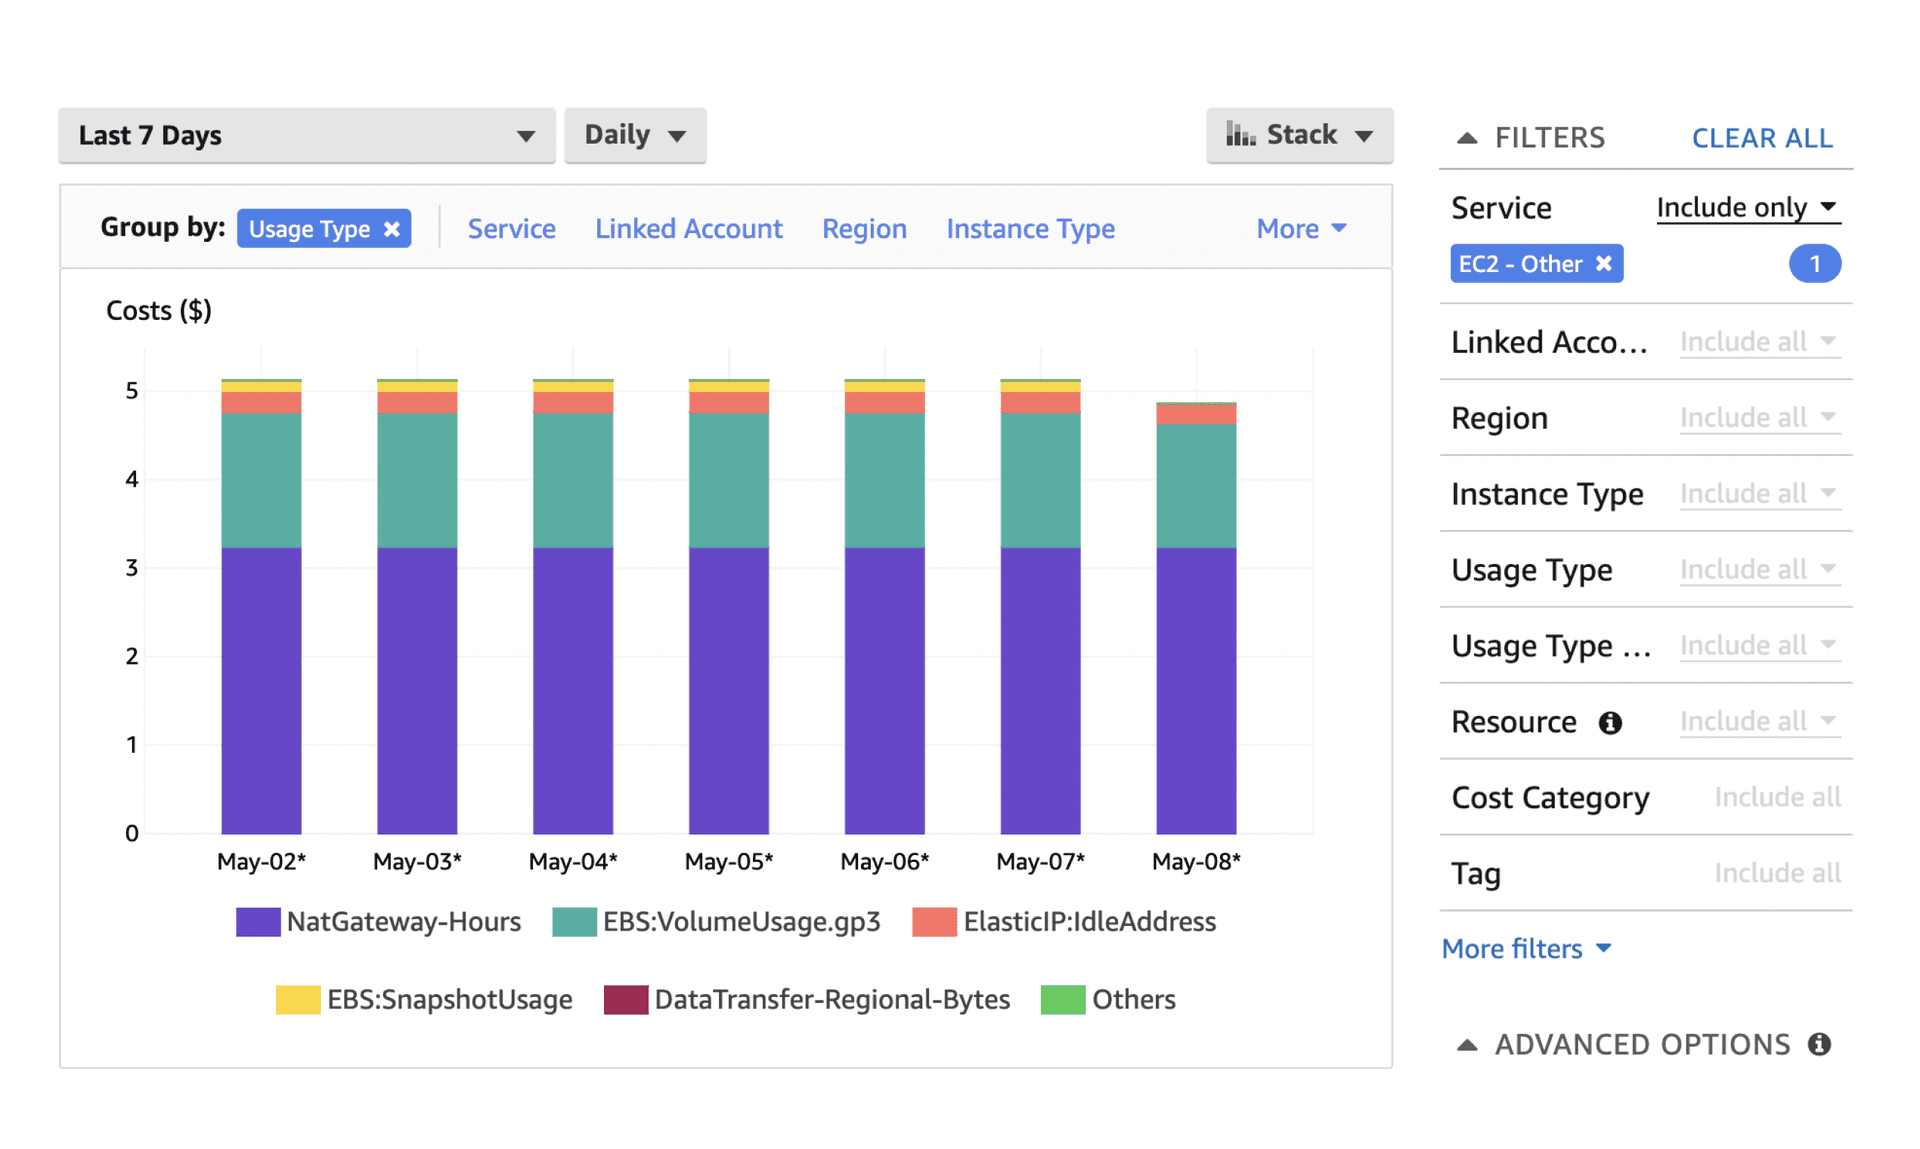Remove the EC2 - Other service filter

[1606, 263]
